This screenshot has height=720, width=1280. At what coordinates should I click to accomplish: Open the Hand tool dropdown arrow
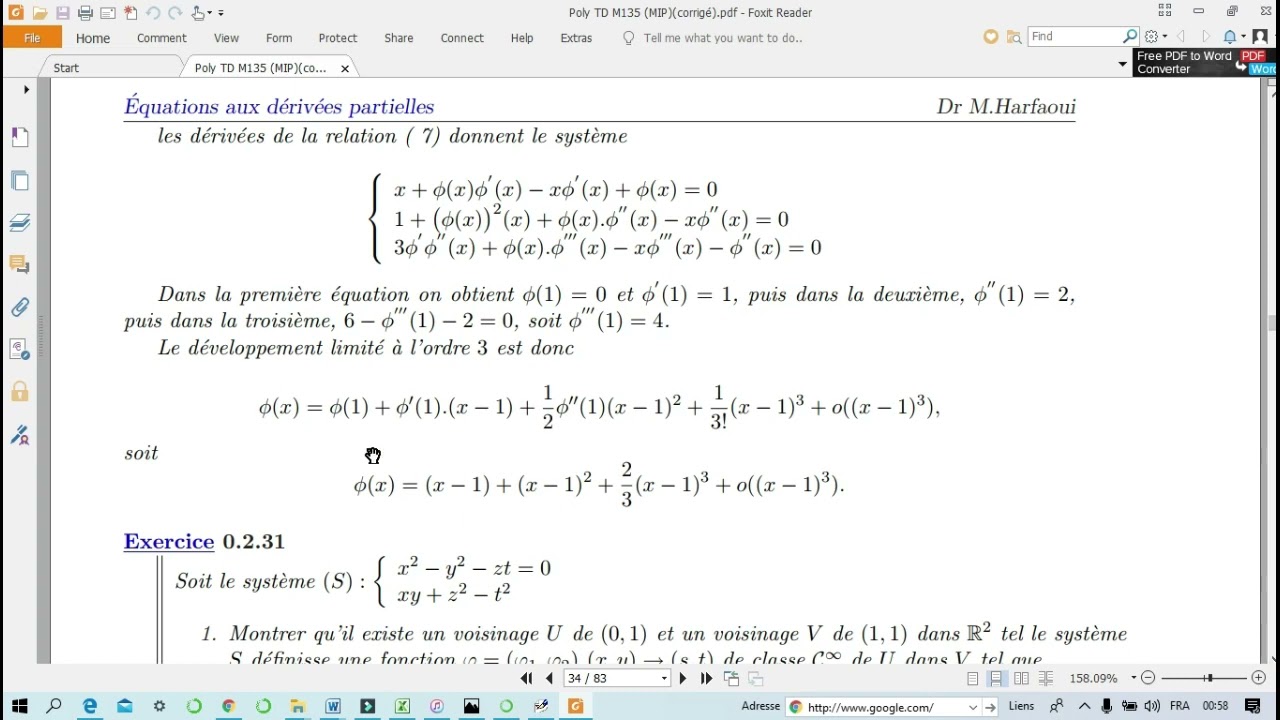[209, 13]
